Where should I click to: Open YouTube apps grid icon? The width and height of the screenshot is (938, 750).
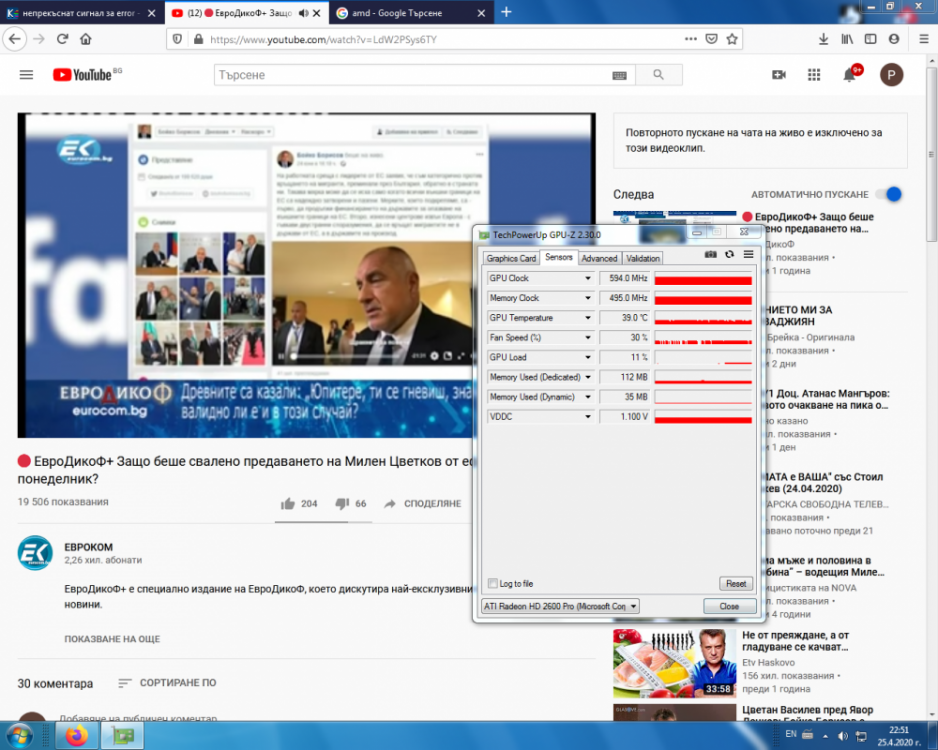coord(814,75)
